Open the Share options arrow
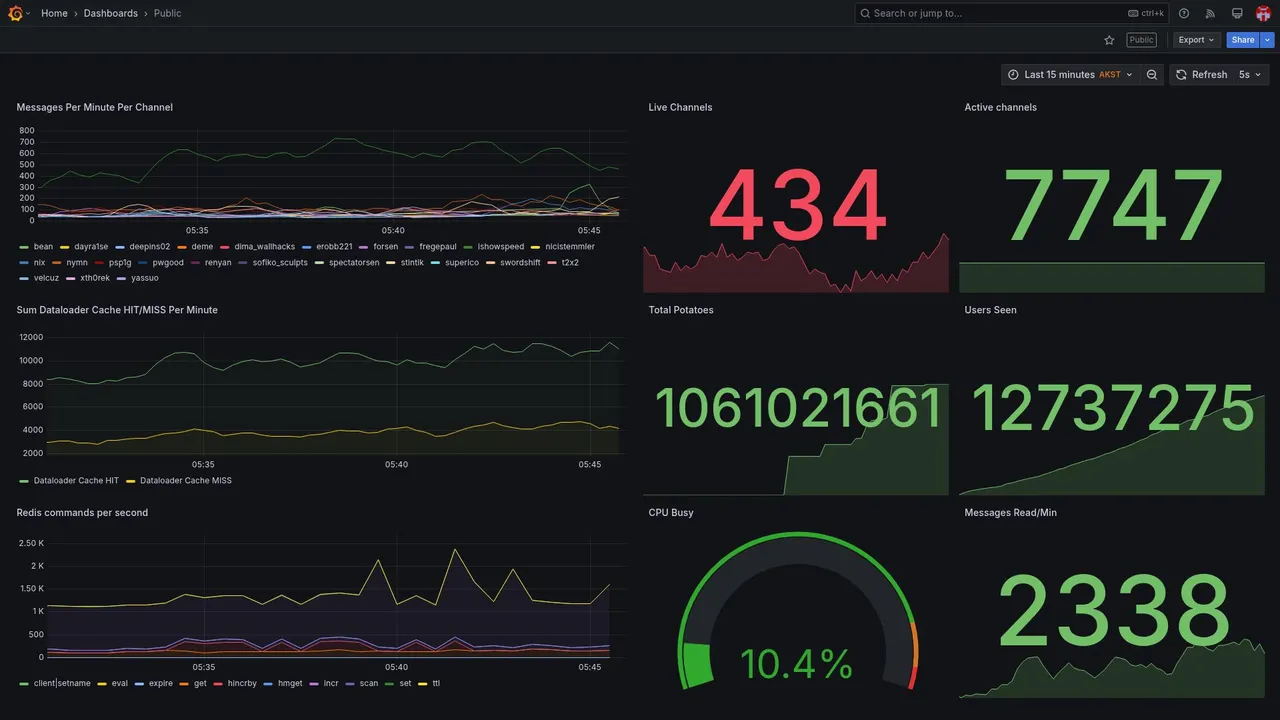The width and height of the screenshot is (1280, 720). (1268, 40)
